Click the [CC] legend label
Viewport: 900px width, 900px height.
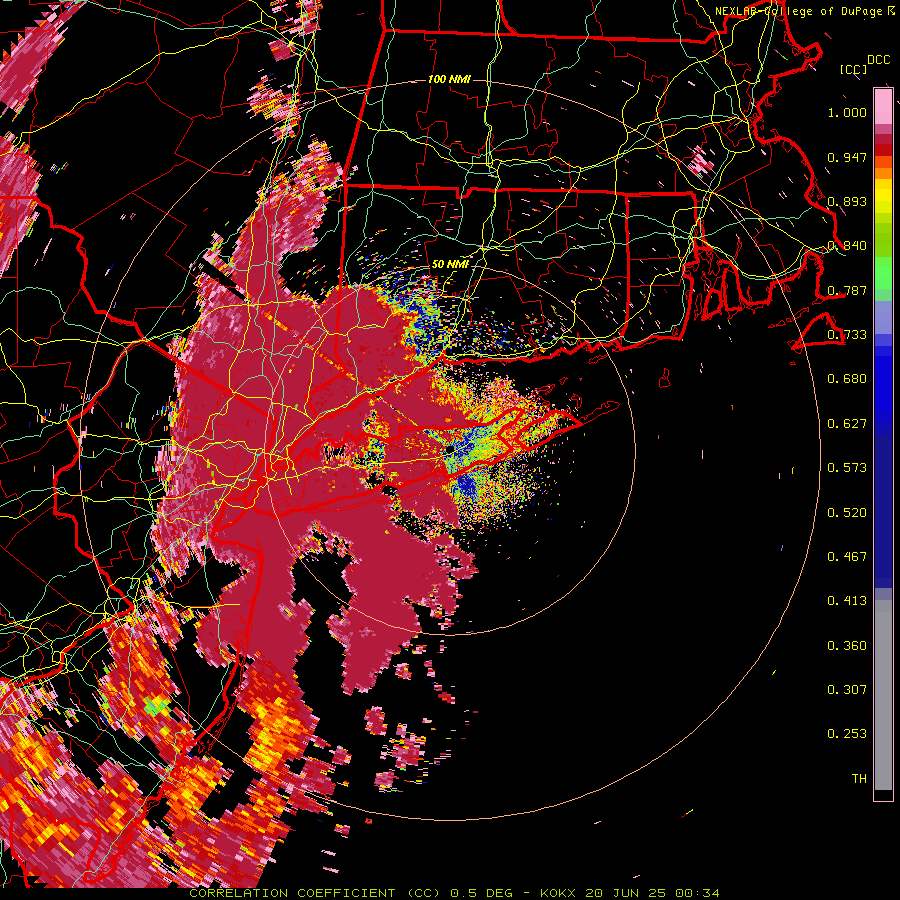[853, 69]
